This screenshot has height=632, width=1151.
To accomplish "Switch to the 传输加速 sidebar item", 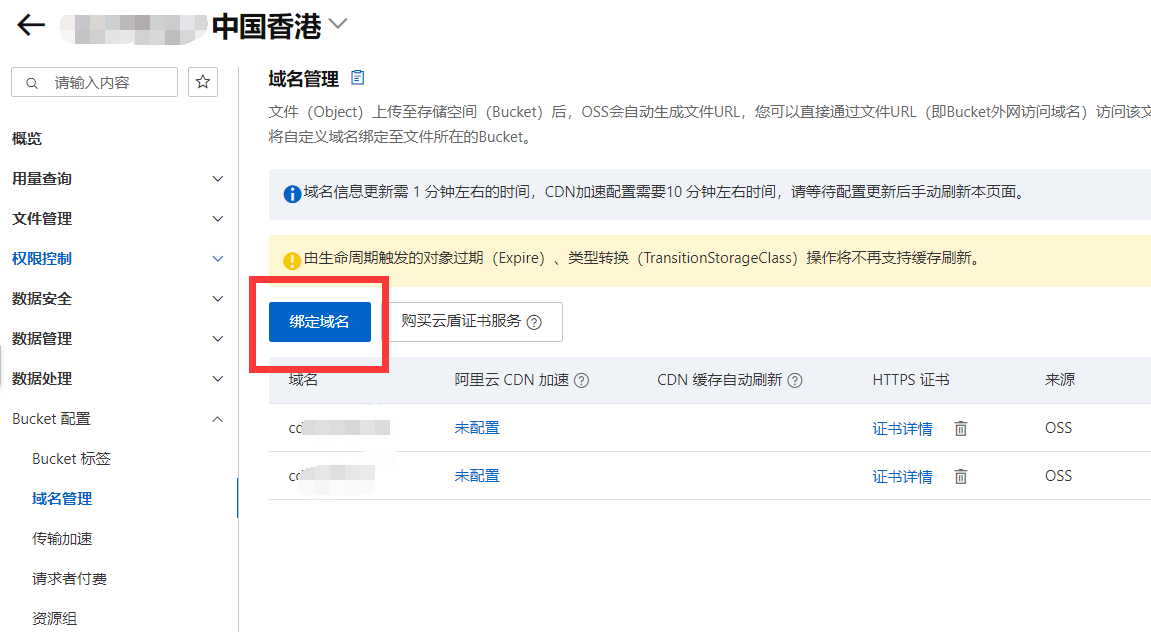I will (69, 538).
